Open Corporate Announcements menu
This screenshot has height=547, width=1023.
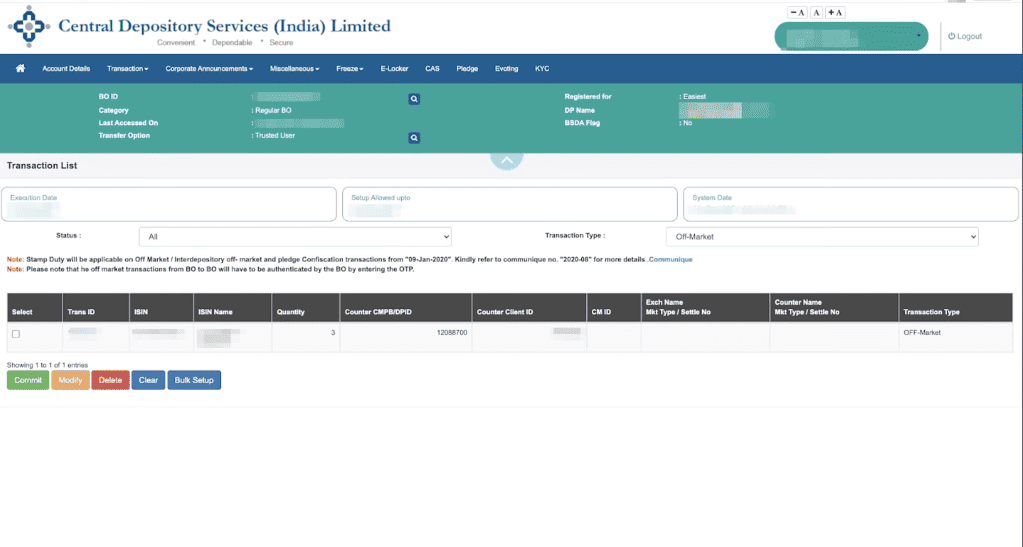click(x=209, y=69)
